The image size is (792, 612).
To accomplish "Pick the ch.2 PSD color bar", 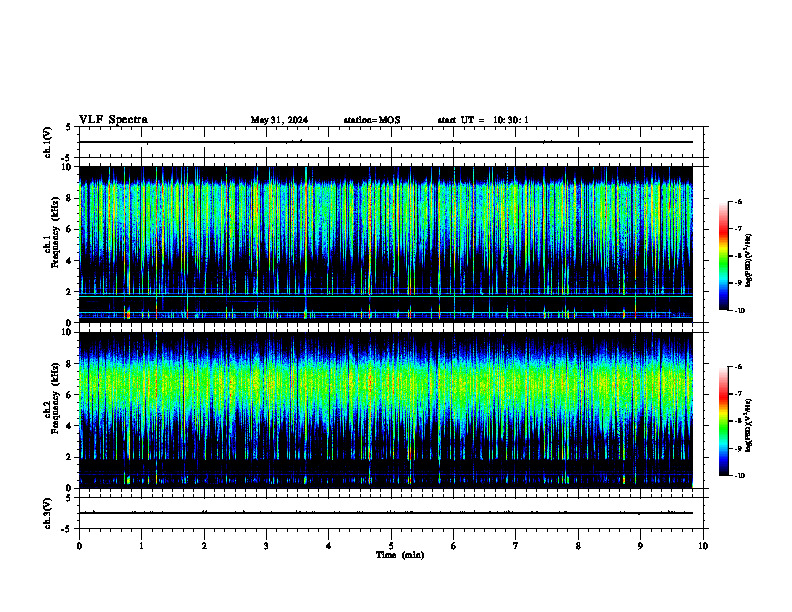I will pyautogui.click(x=723, y=421).
